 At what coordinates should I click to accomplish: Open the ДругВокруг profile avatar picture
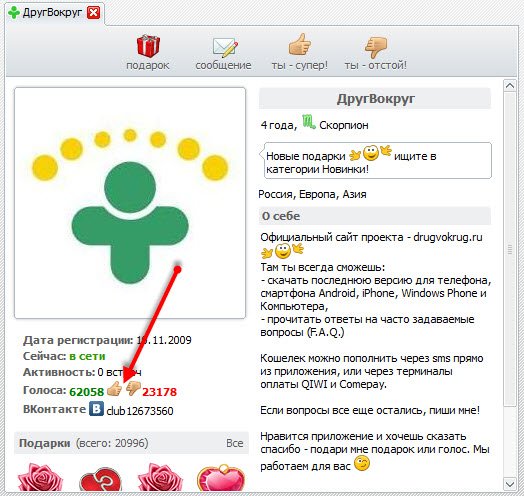[x=130, y=203]
